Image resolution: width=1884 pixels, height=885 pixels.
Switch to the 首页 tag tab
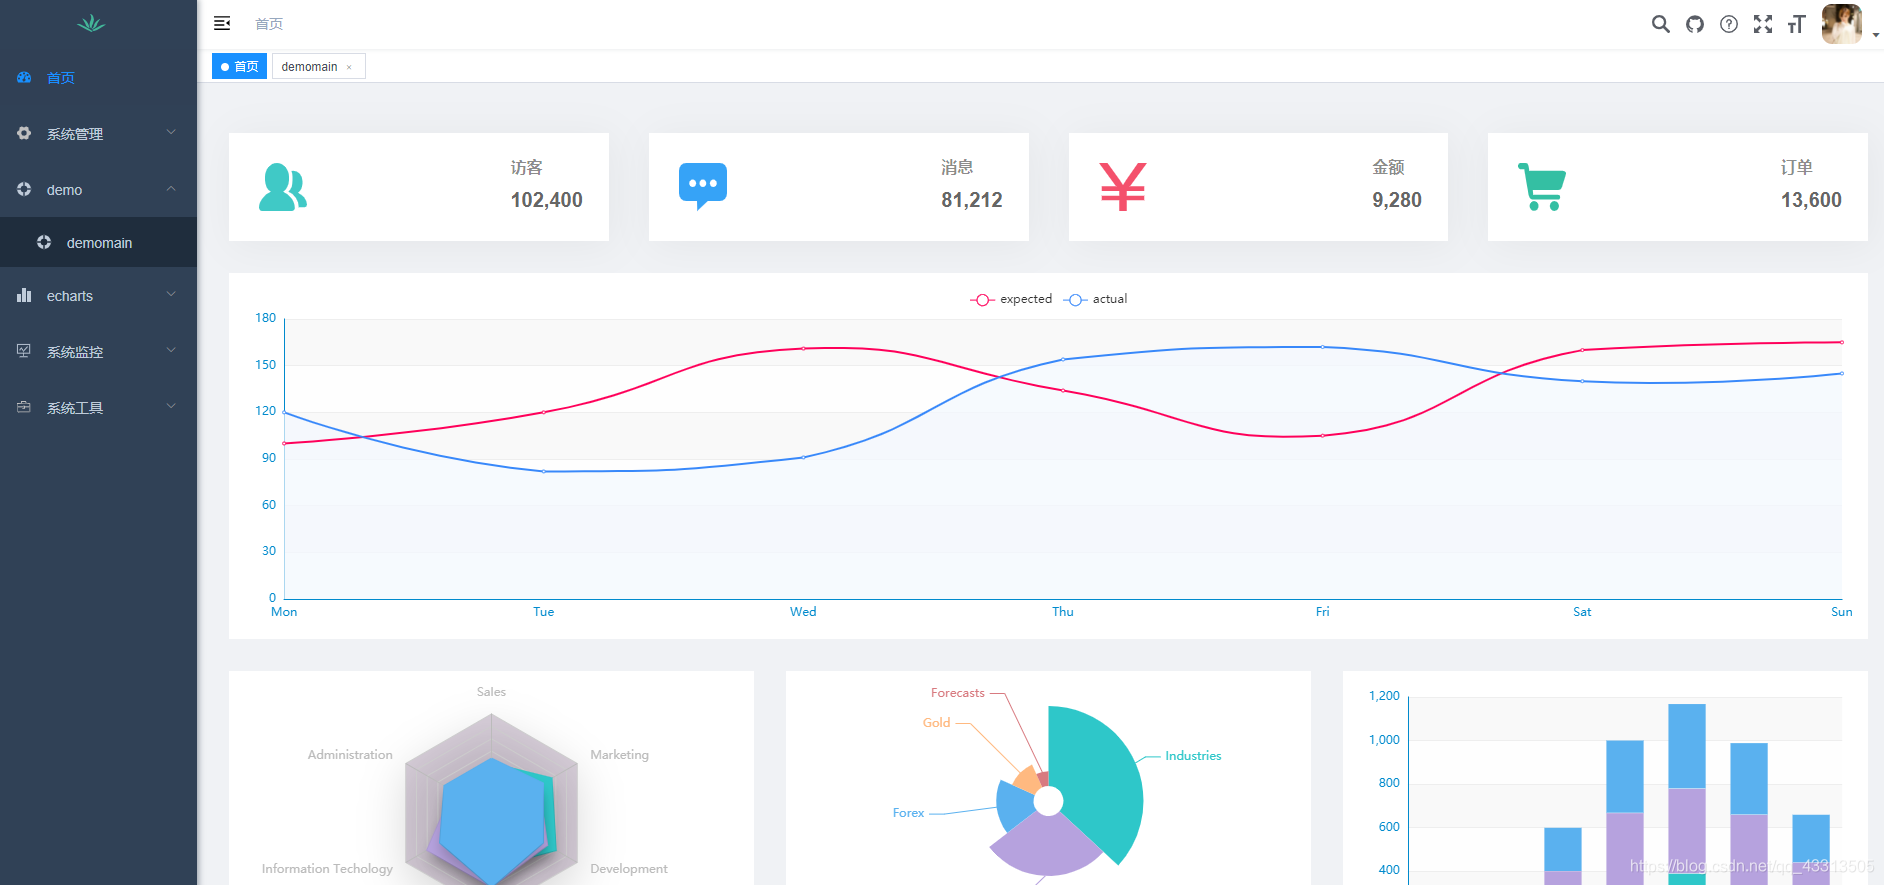(239, 66)
